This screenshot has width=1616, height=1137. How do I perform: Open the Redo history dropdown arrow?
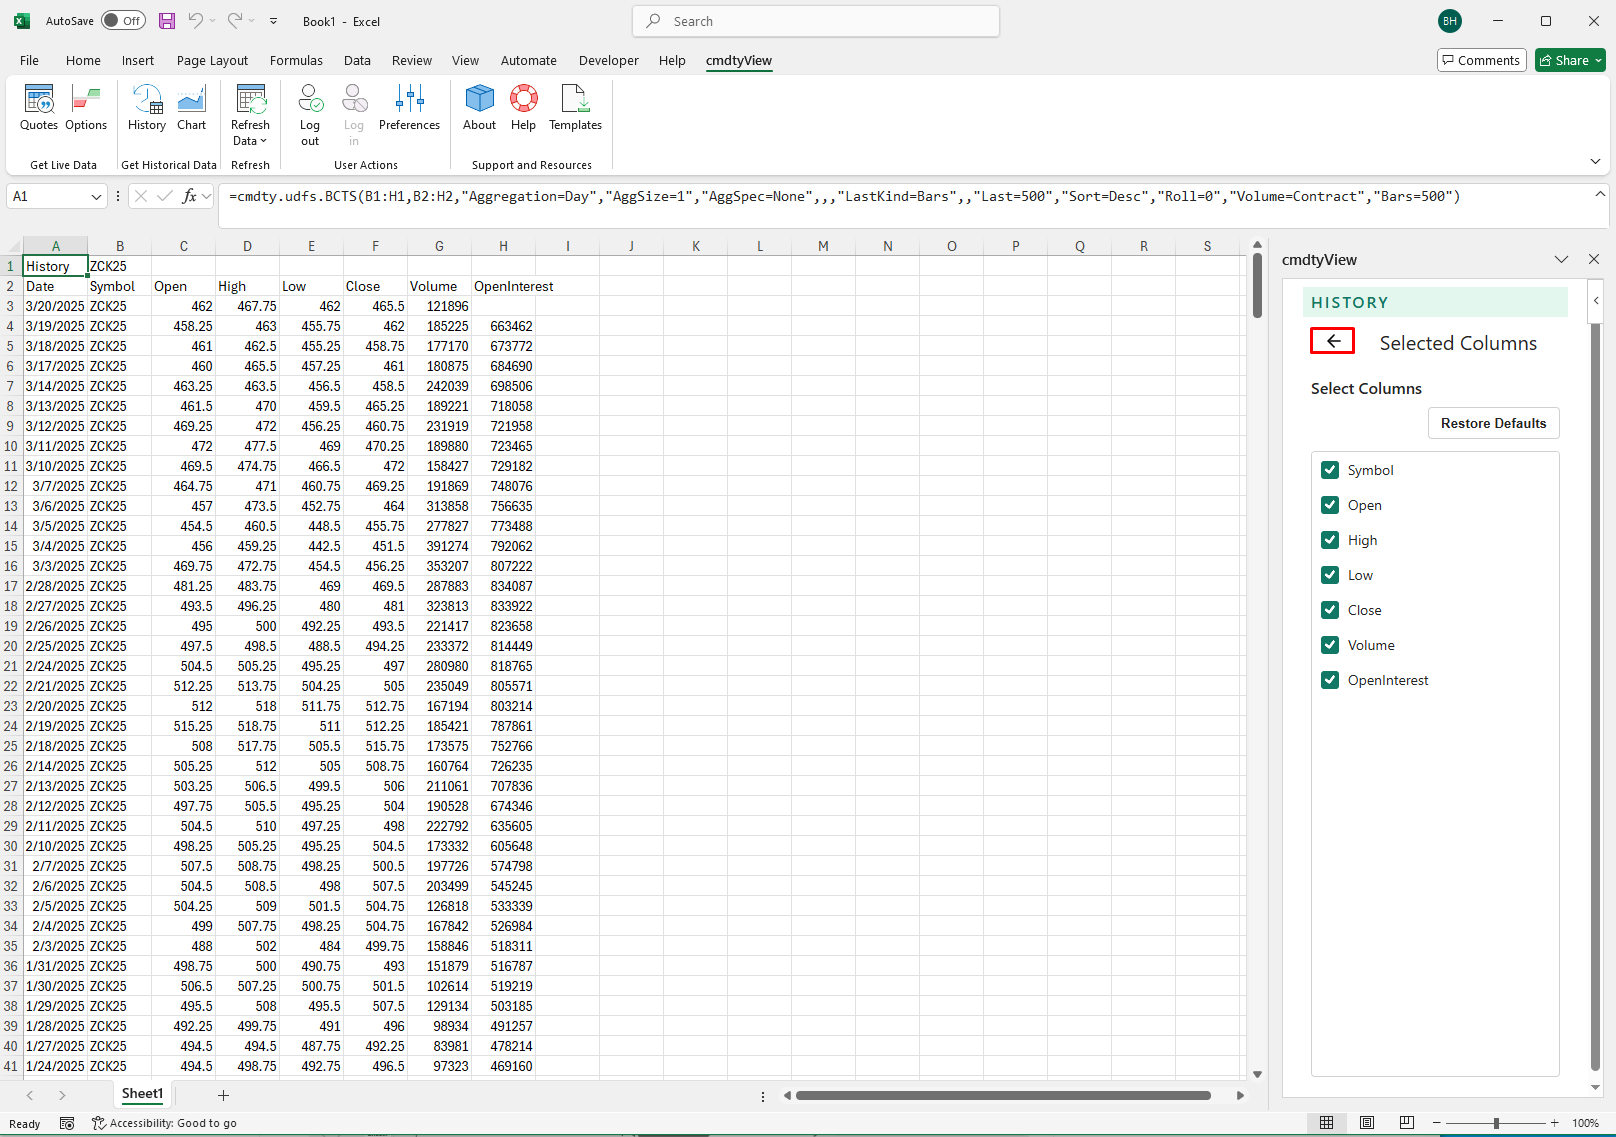click(251, 21)
